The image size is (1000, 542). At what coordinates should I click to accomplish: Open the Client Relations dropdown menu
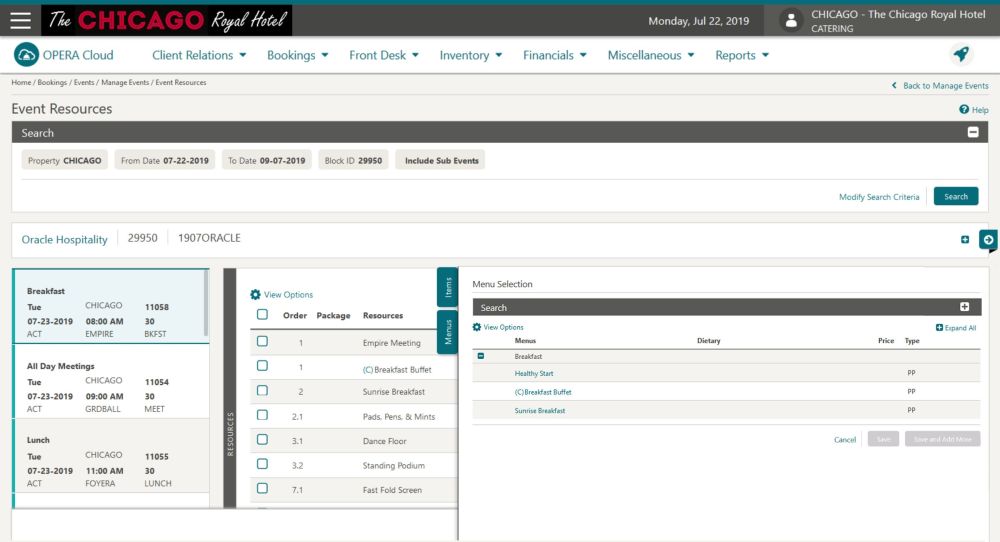click(199, 55)
